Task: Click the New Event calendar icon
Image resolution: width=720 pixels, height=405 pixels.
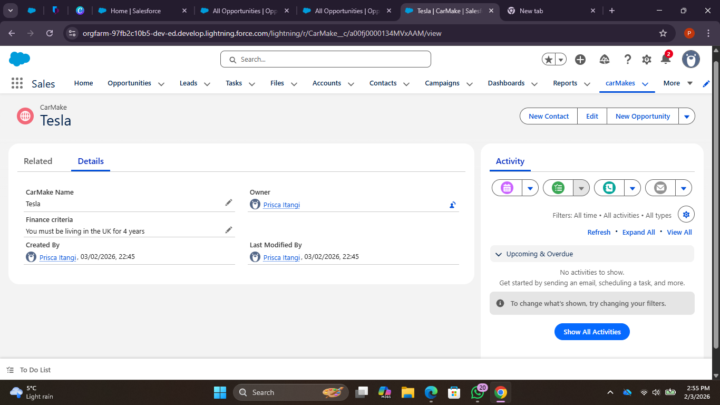Action: (506, 188)
